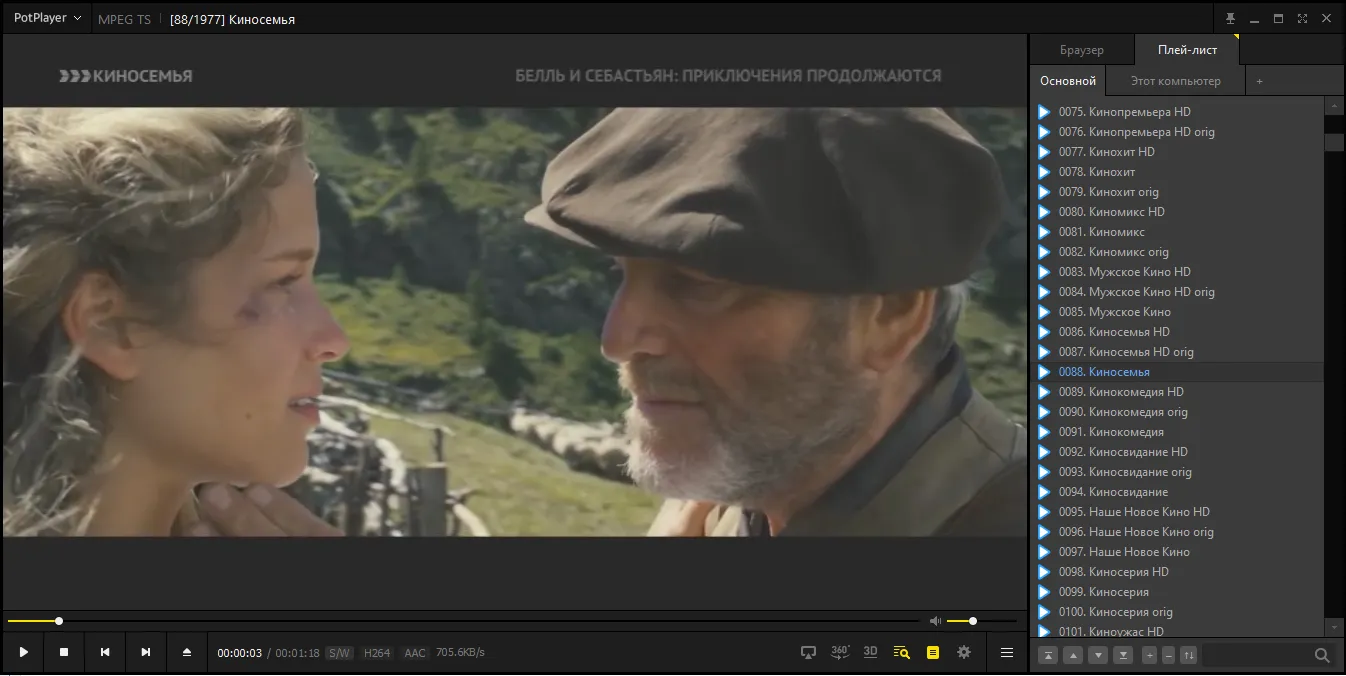Add a new playlist with plus tab
Screen dimensions: 1346x676
1259,81
